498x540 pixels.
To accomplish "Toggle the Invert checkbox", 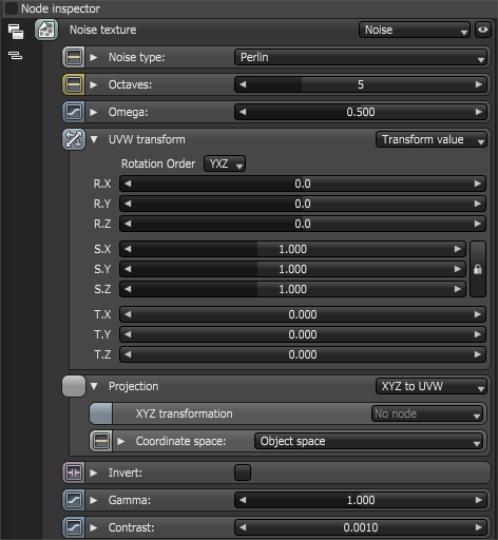I will click(242, 472).
